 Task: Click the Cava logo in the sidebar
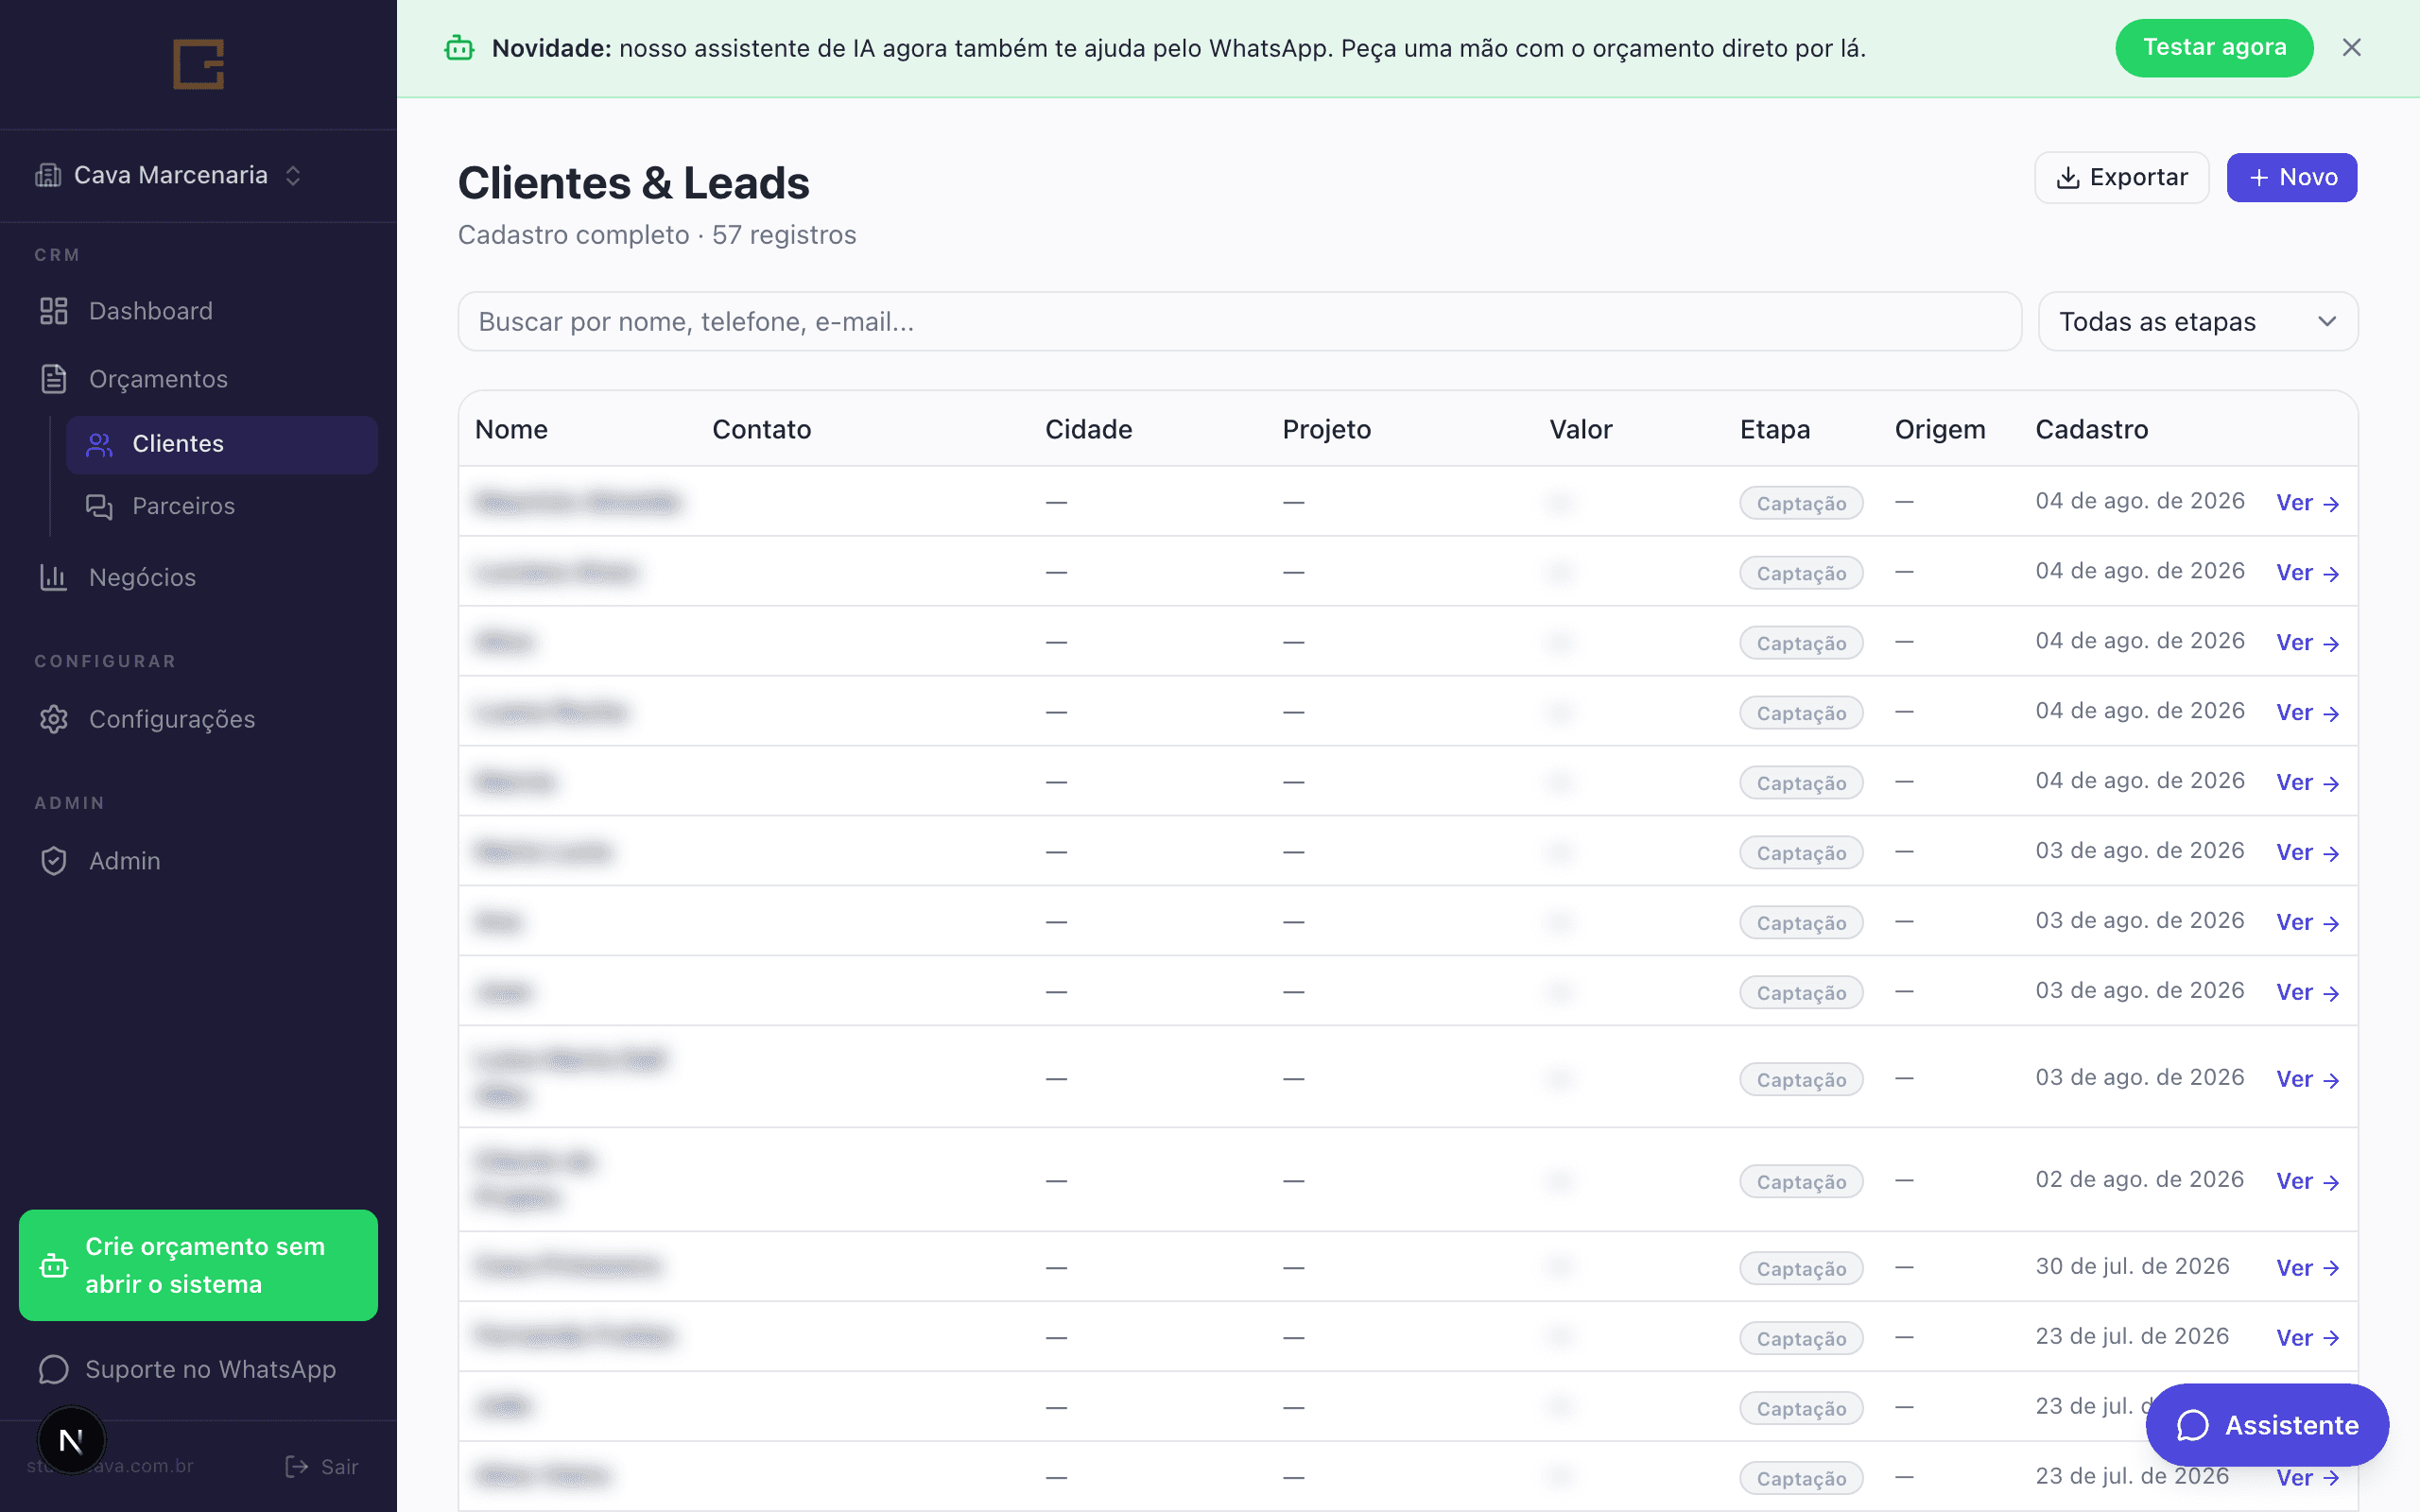click(x=198, y=64)
